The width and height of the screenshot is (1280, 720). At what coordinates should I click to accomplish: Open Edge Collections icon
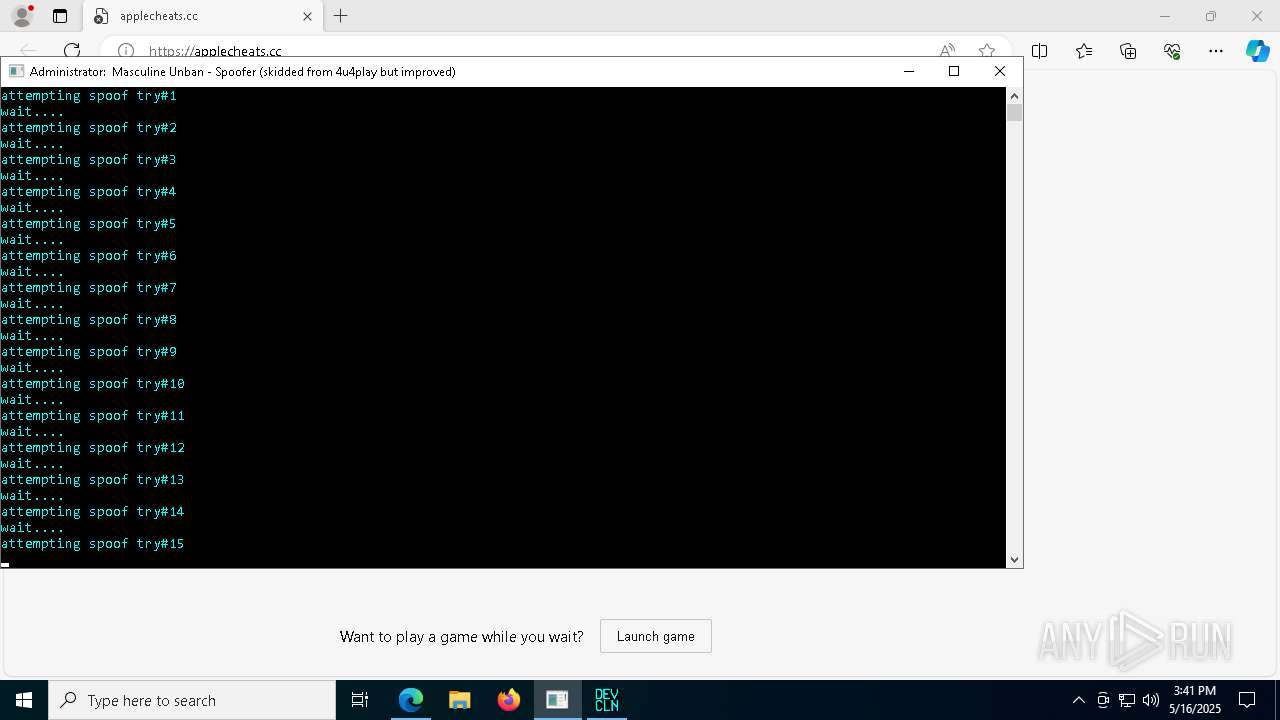[1128, 51]
